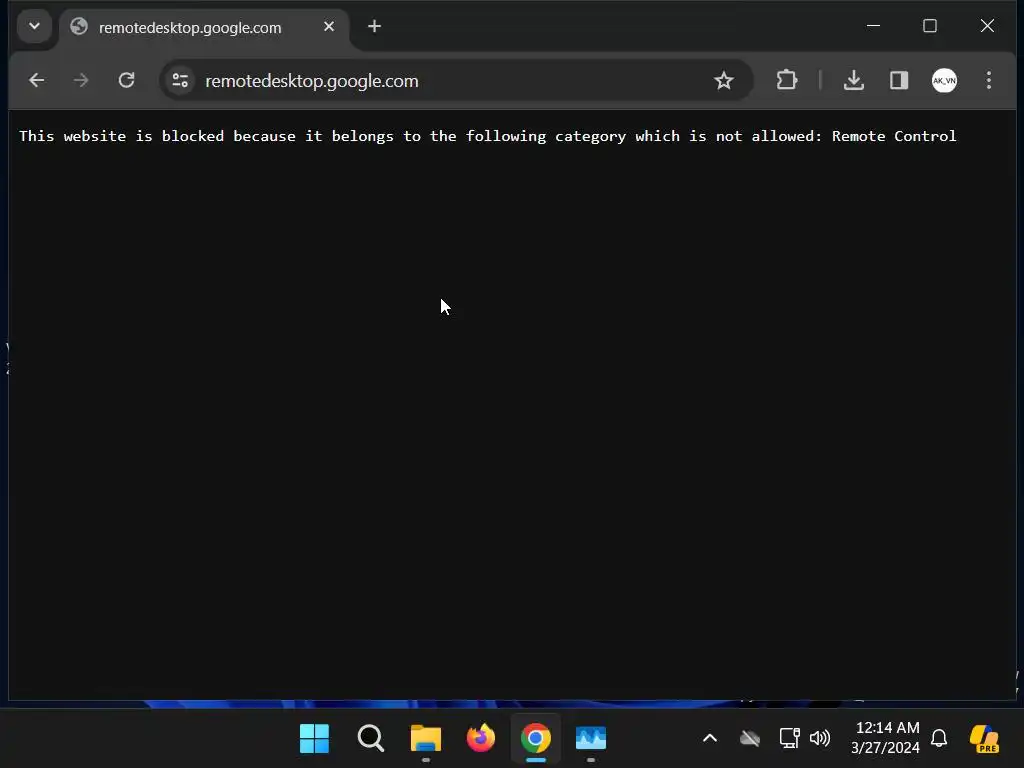
Task: Close the Chrome window
Action: pos(987,26)
